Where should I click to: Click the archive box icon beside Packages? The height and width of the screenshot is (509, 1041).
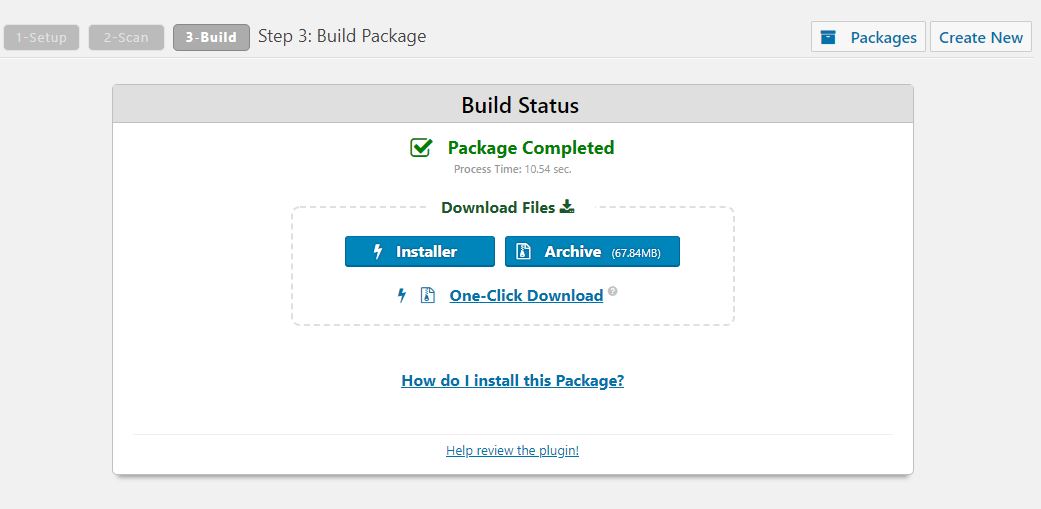click(828, 37)
